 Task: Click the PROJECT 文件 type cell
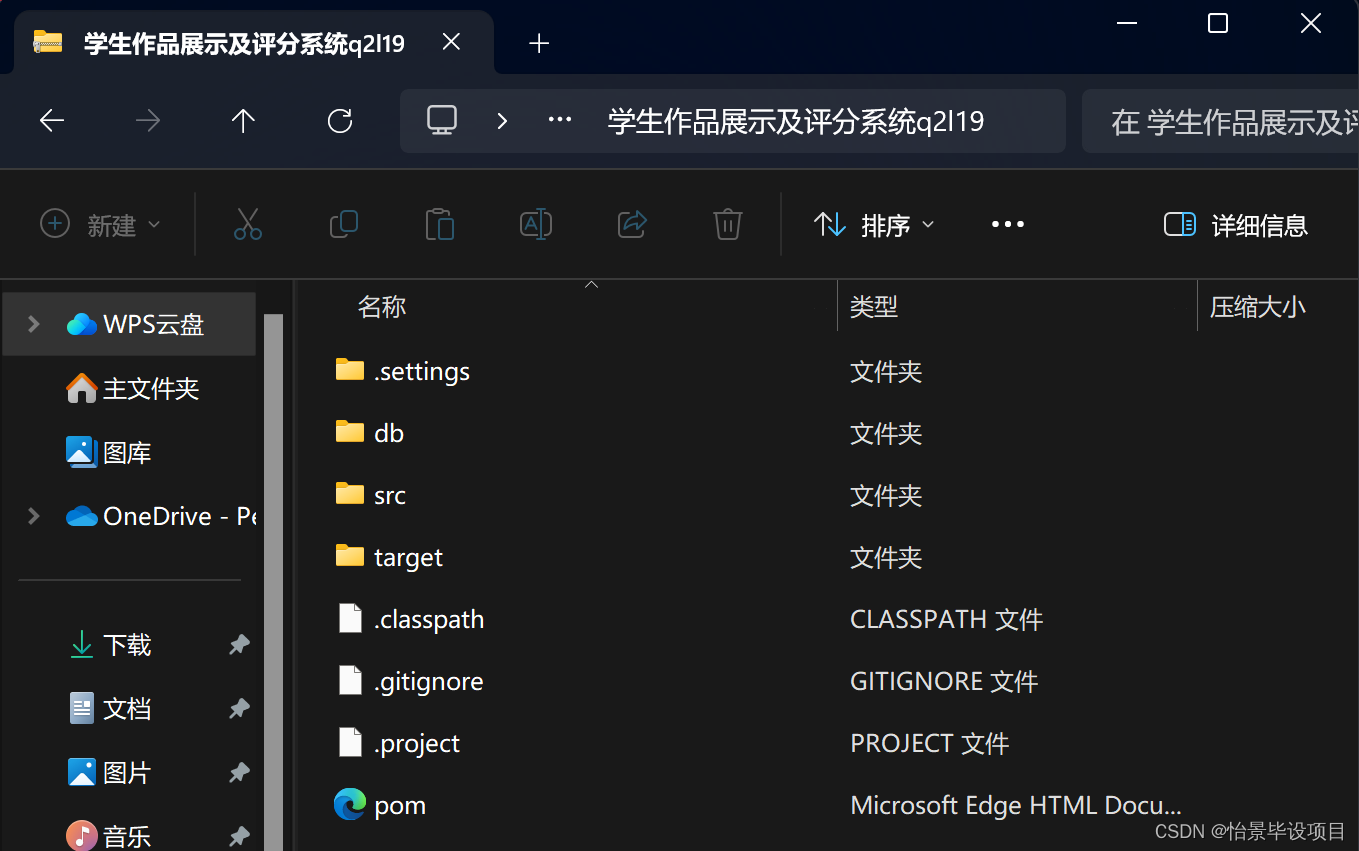[929, 743]
